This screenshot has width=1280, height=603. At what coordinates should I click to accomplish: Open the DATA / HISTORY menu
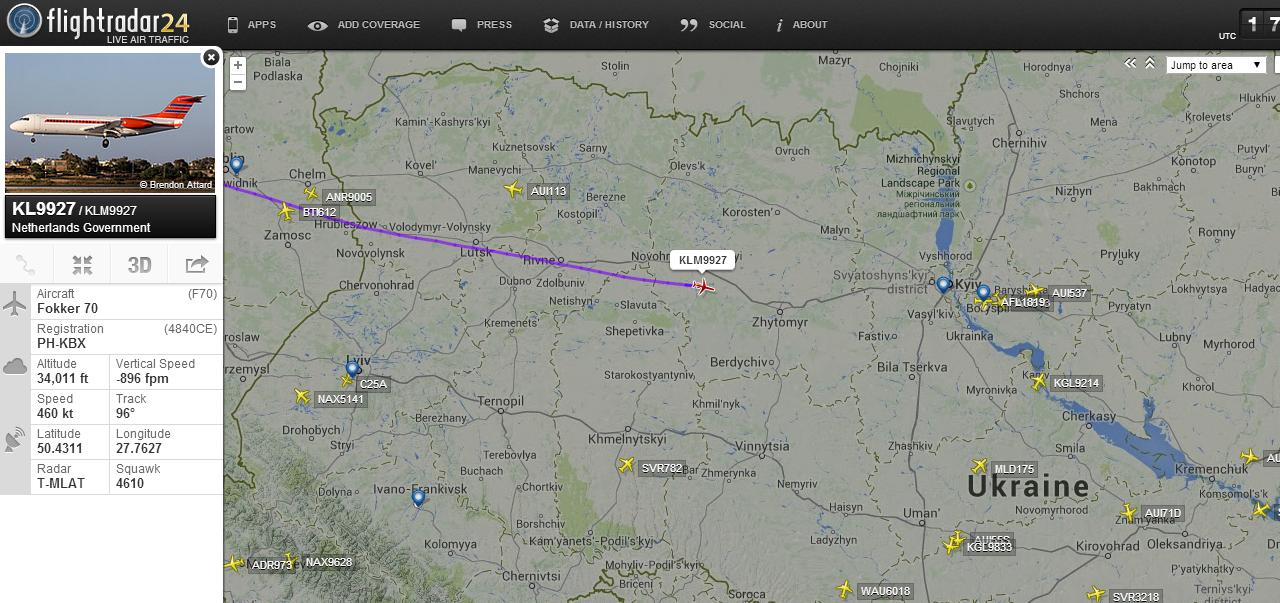tap(596, 25)
